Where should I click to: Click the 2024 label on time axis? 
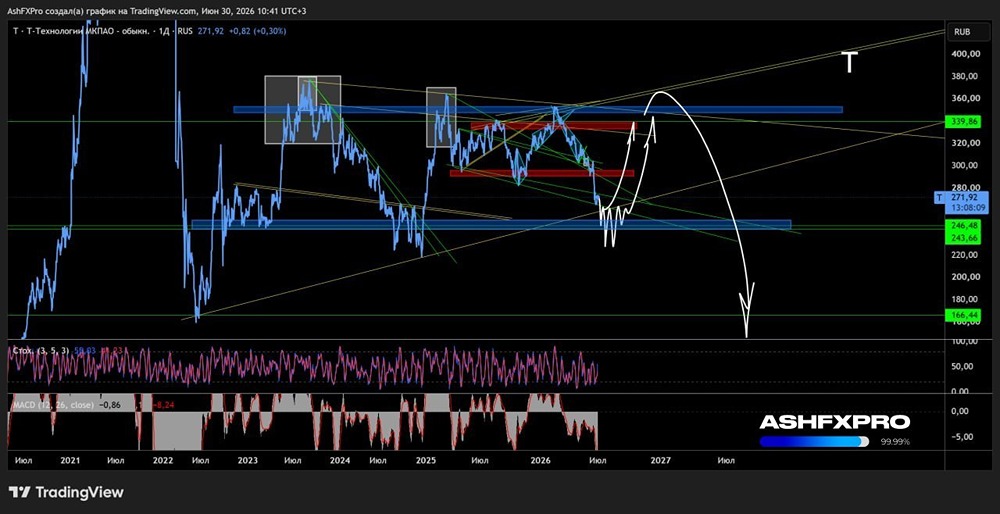[340, 460]
